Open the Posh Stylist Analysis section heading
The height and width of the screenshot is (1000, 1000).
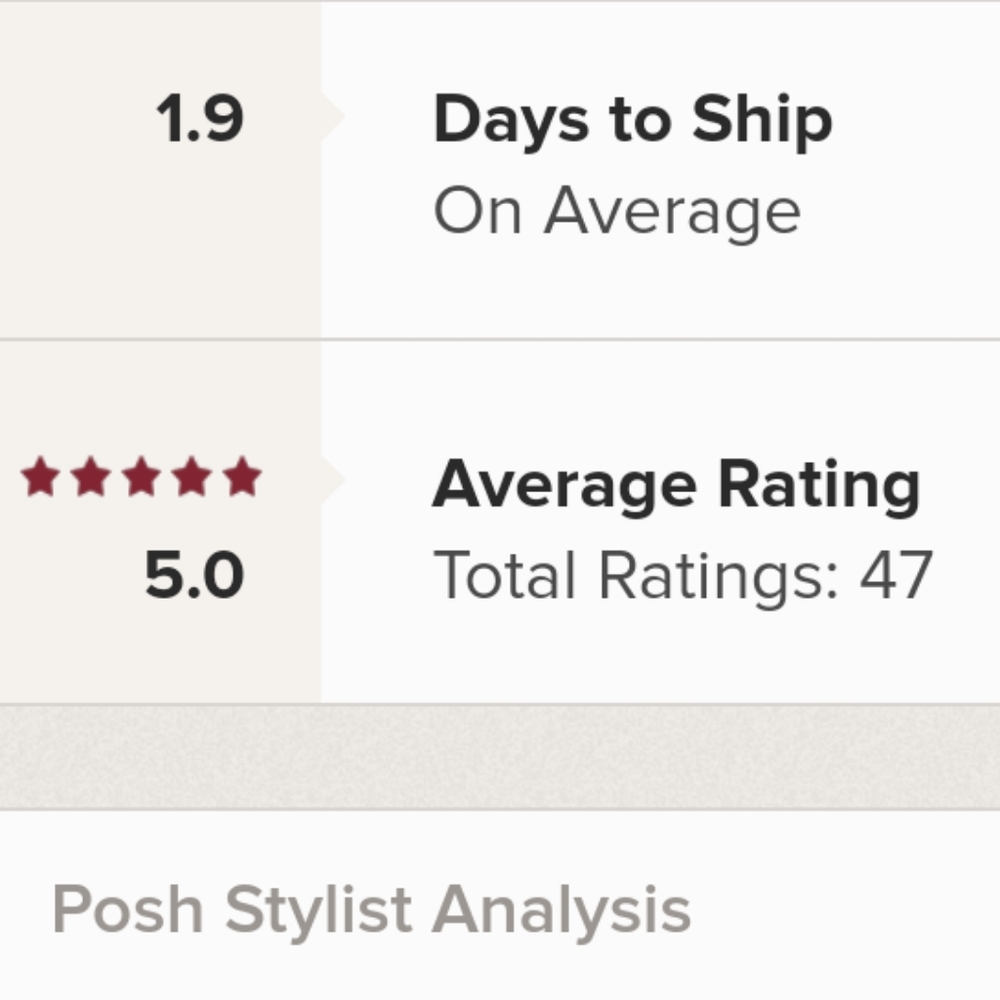pos(371,912)
